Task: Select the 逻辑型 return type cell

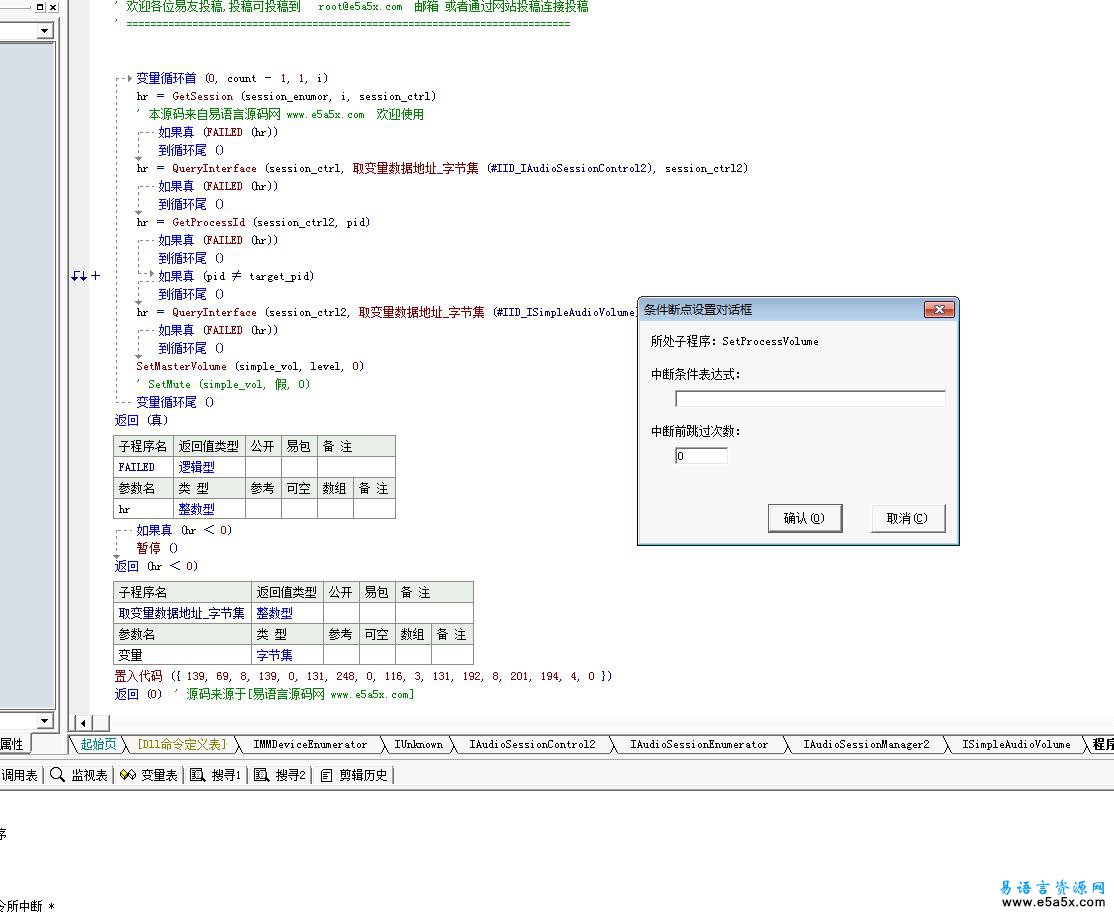Action: 210,467
